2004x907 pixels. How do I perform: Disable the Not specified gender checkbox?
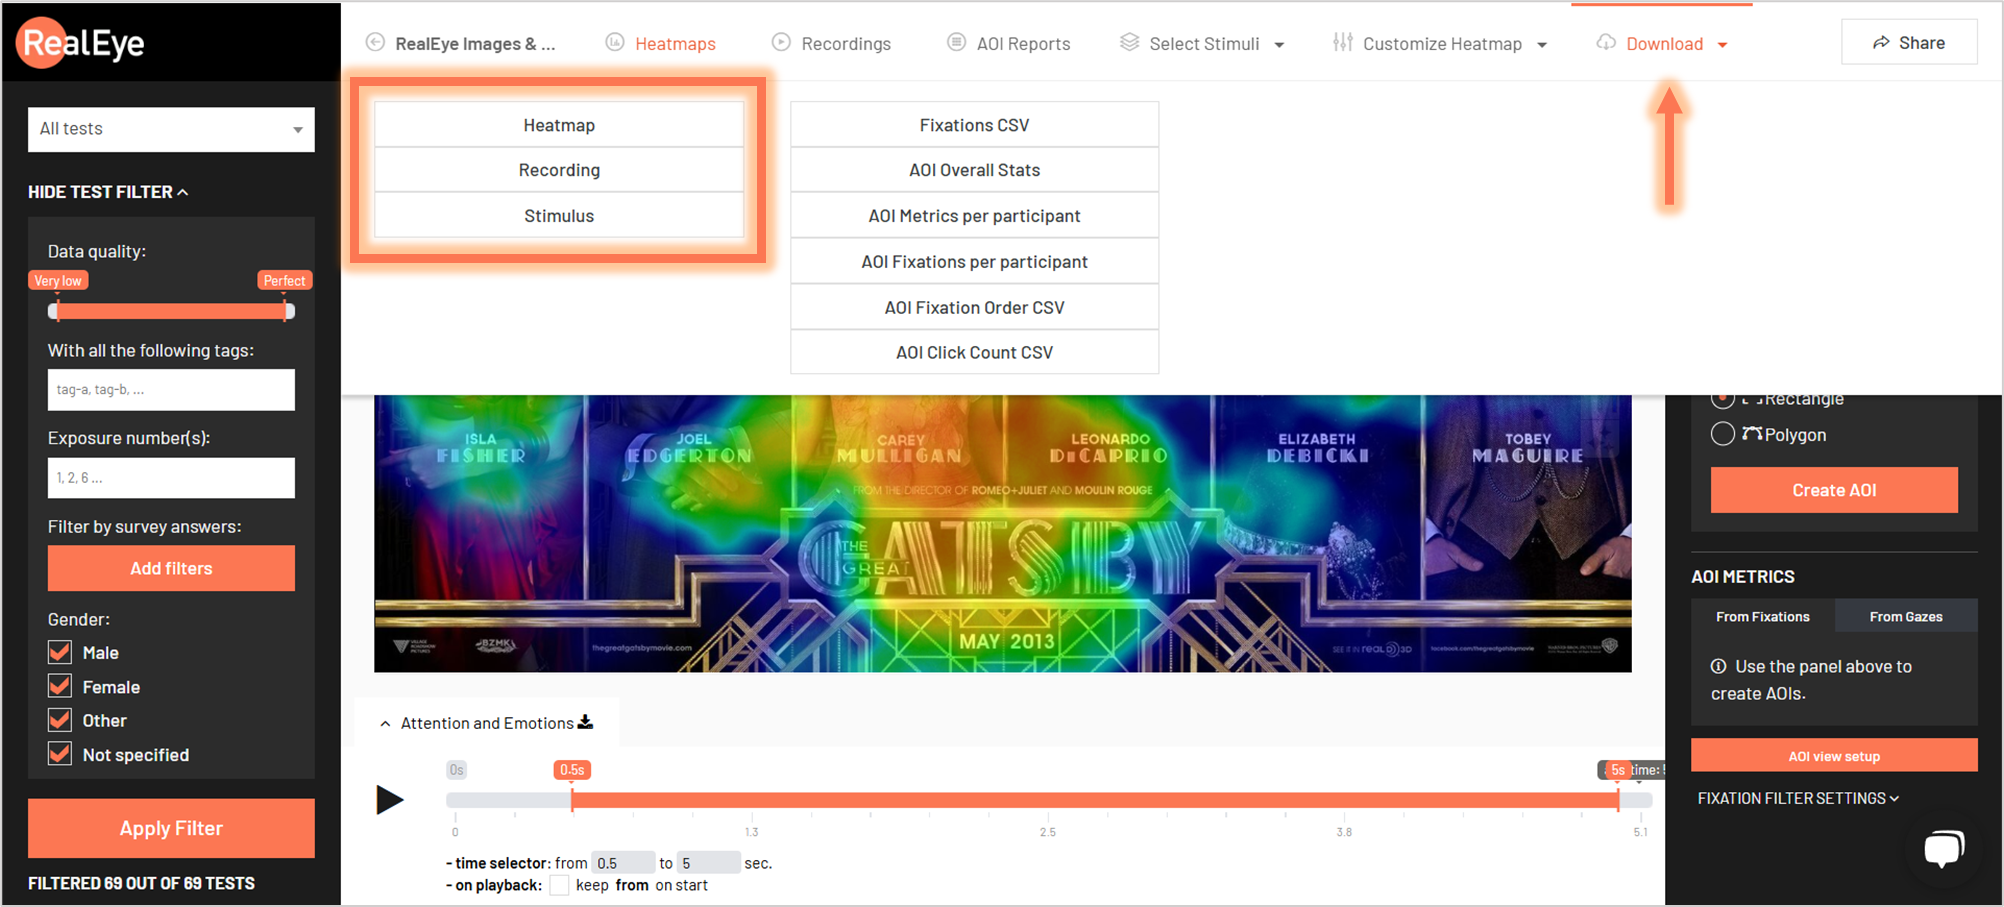(x=59, y=753)
